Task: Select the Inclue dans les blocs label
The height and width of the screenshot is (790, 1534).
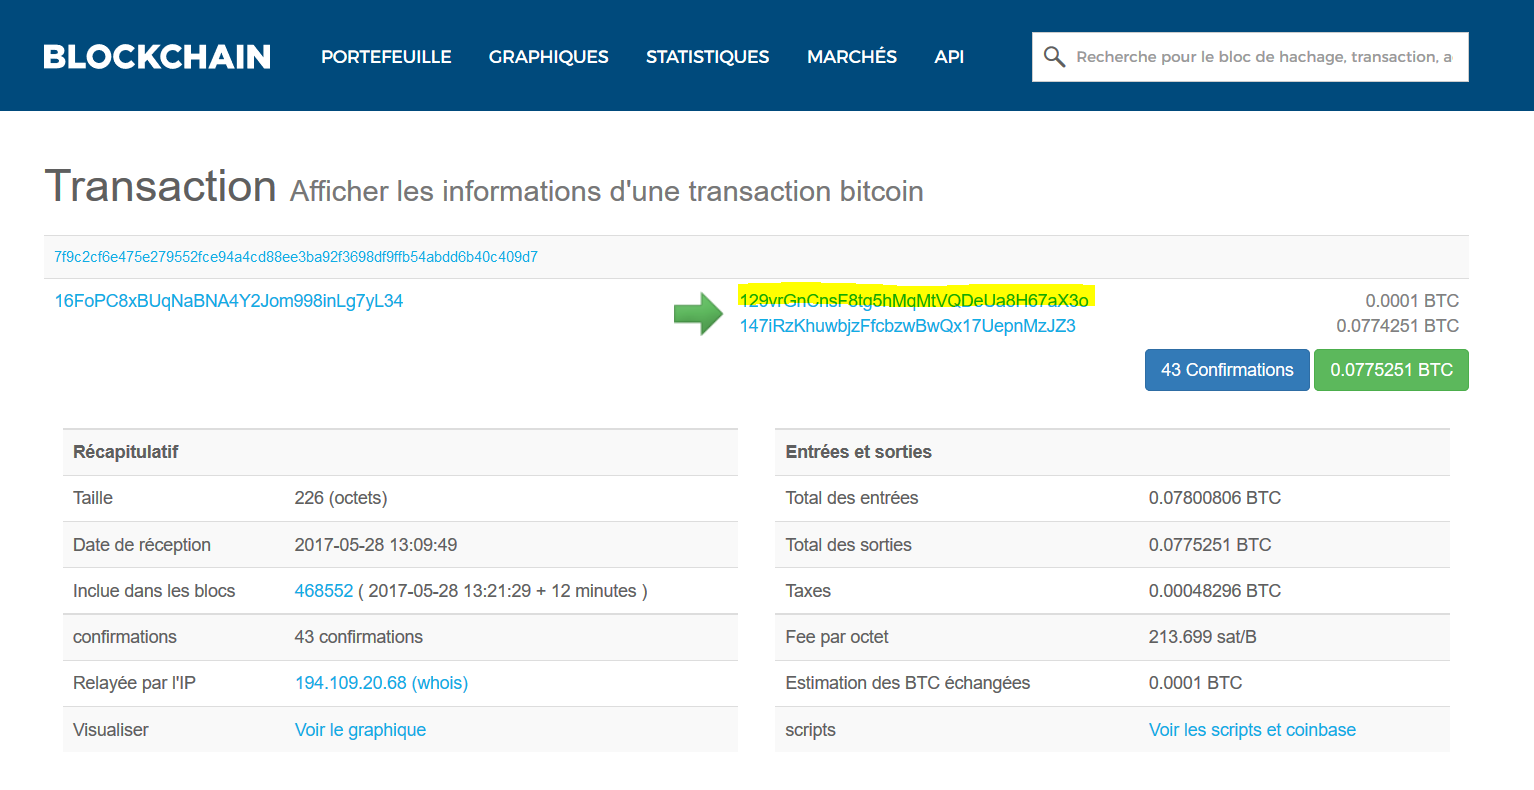Action: [154, 591]
